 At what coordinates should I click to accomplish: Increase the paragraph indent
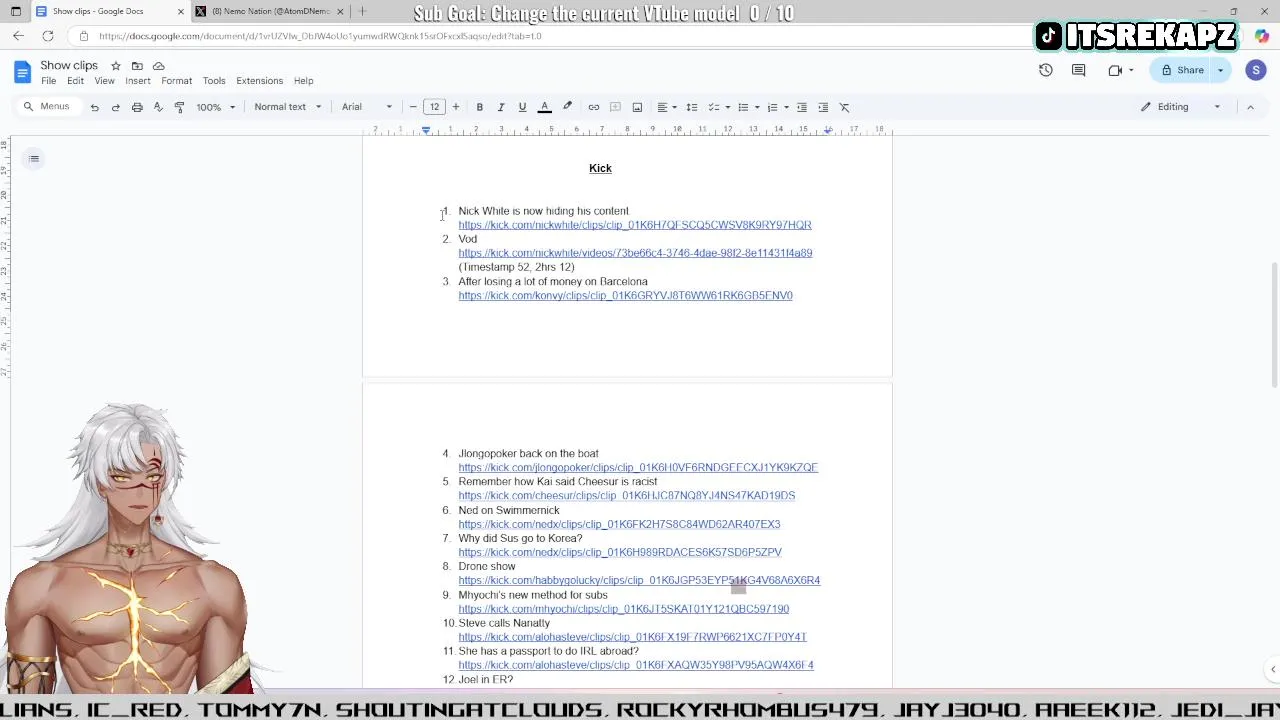click(x=823, y=107)
